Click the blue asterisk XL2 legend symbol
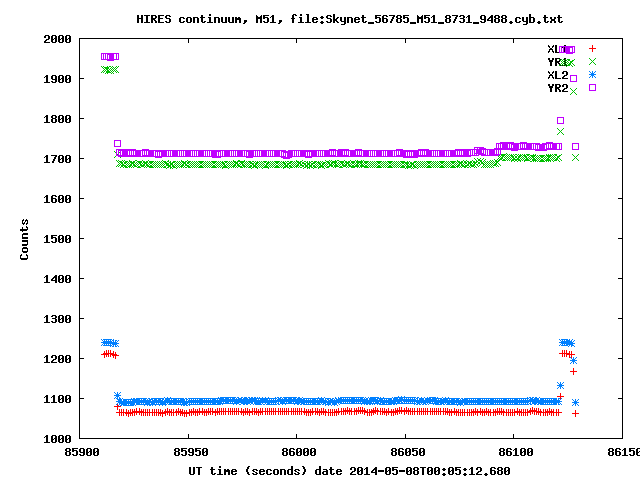Screen dimensions: 640x480 (x=592, y=75)
